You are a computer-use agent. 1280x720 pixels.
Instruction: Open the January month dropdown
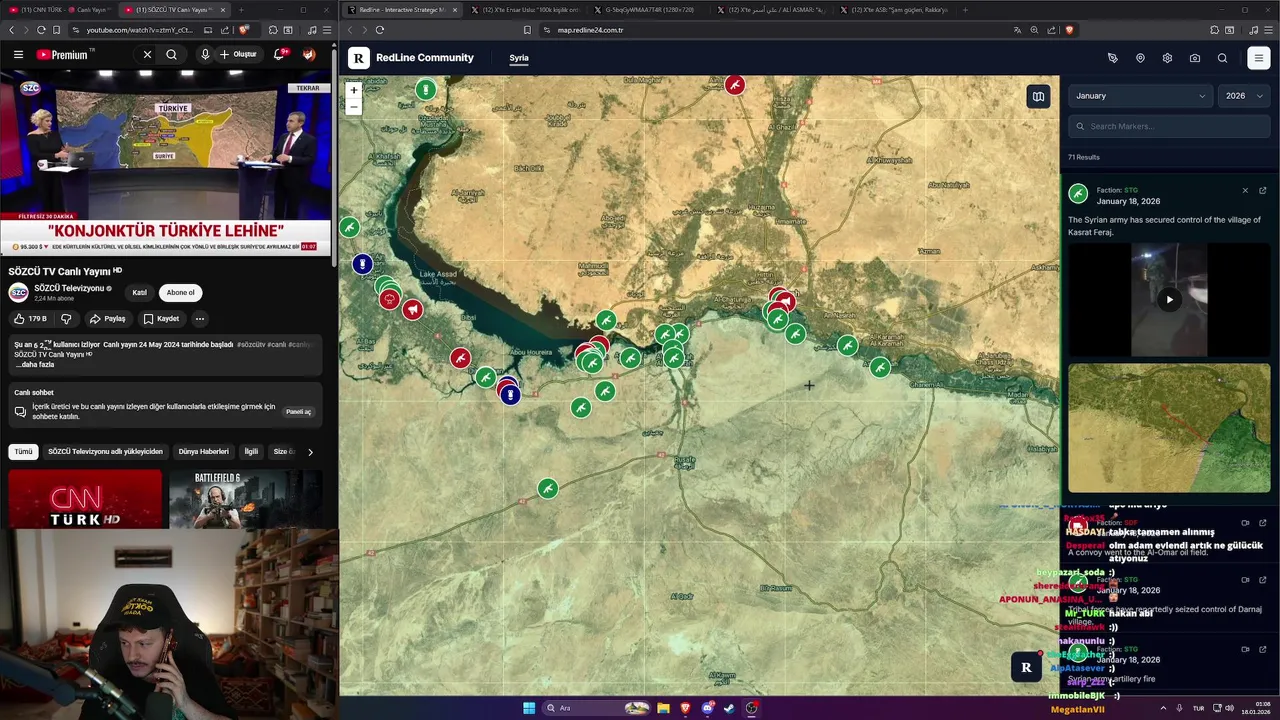tap(1140, 96)
